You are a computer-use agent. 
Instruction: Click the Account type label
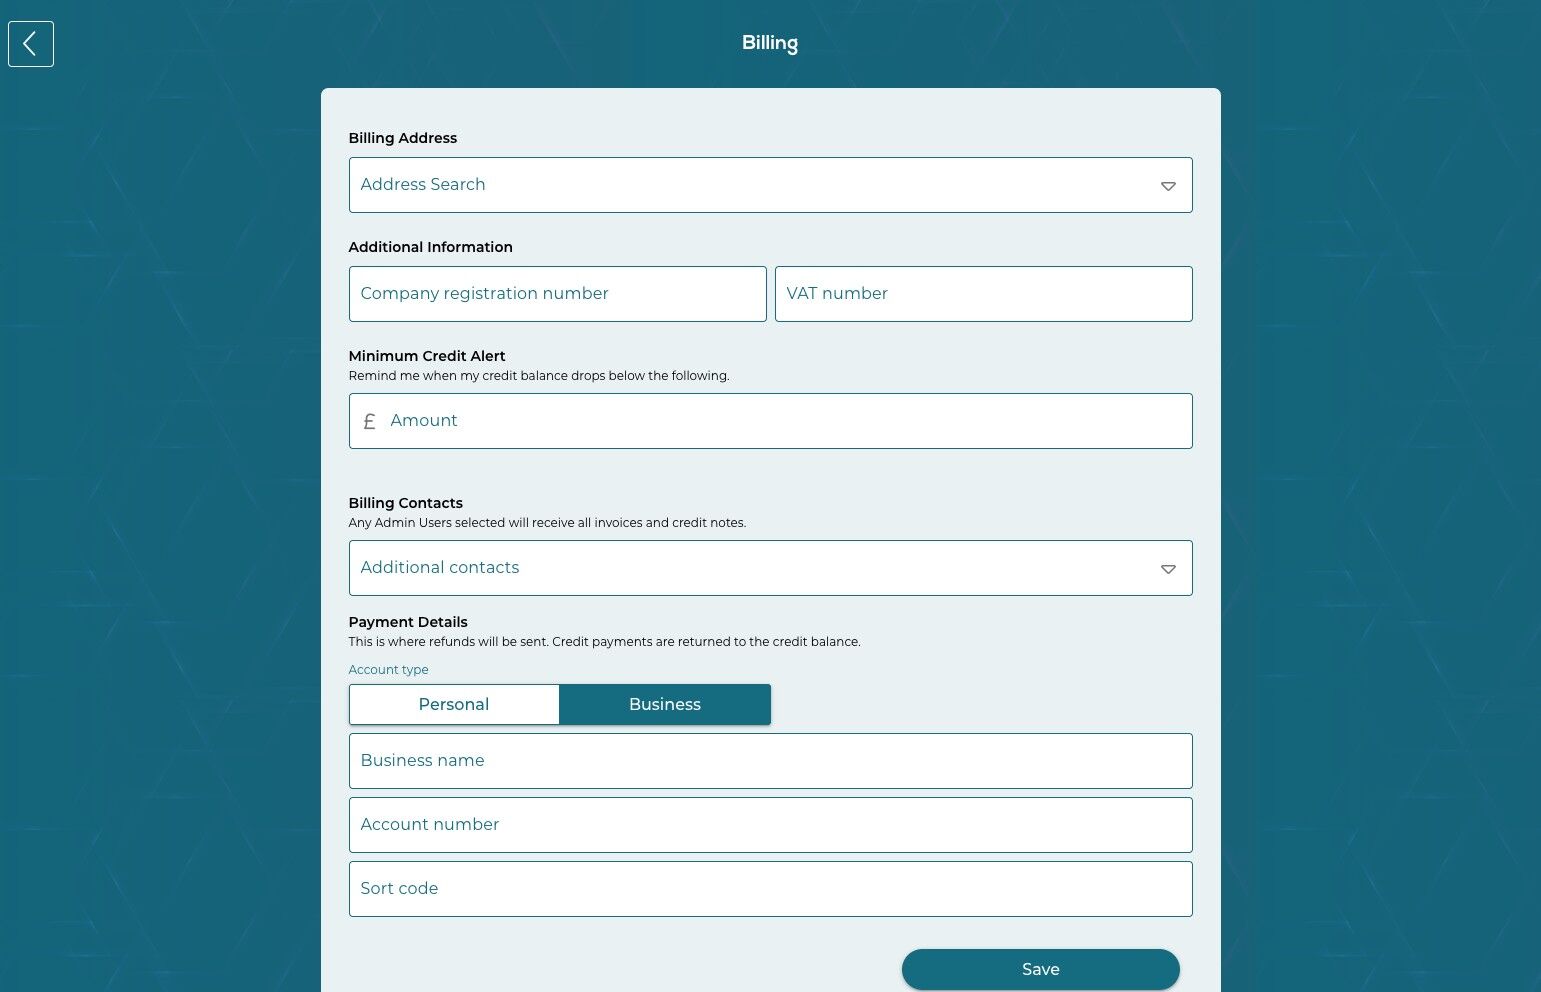388,670
